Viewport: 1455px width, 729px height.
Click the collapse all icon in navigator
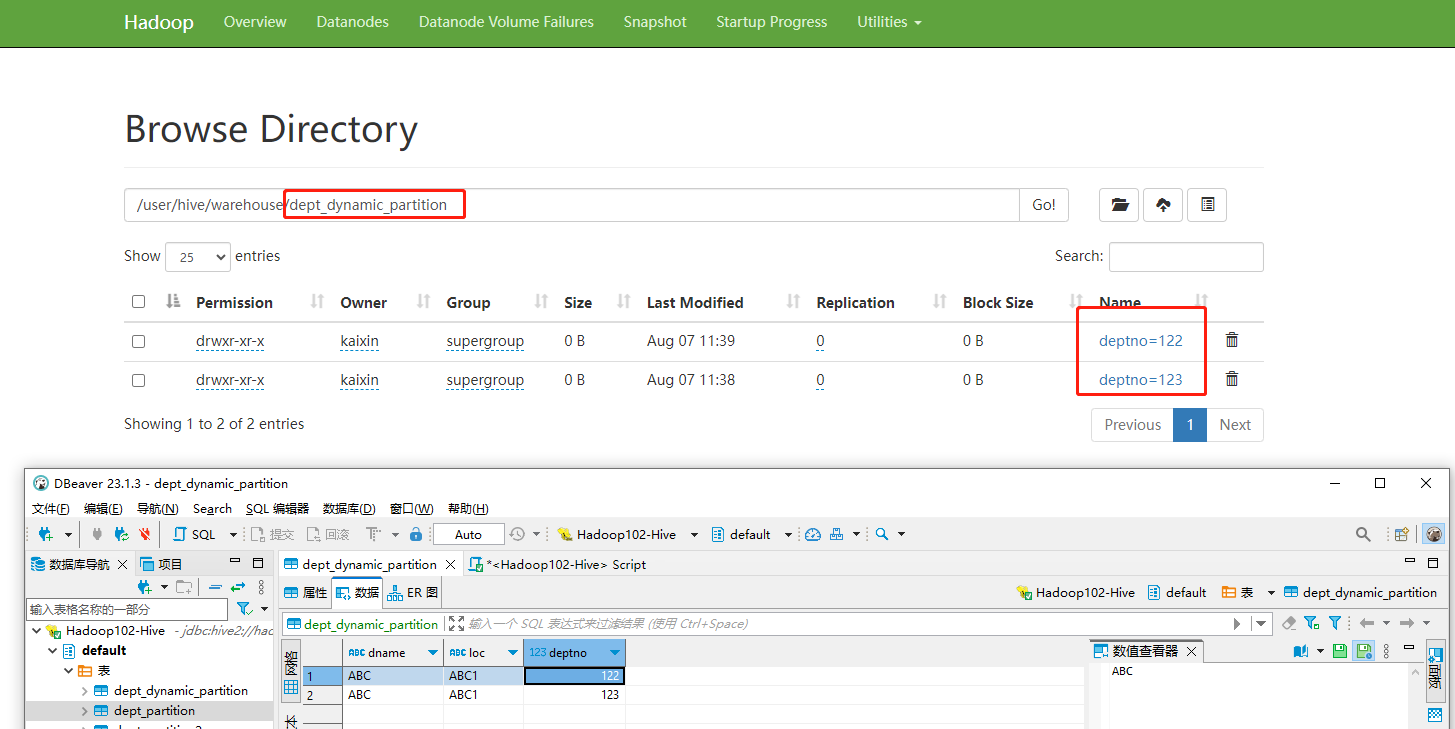215,587
